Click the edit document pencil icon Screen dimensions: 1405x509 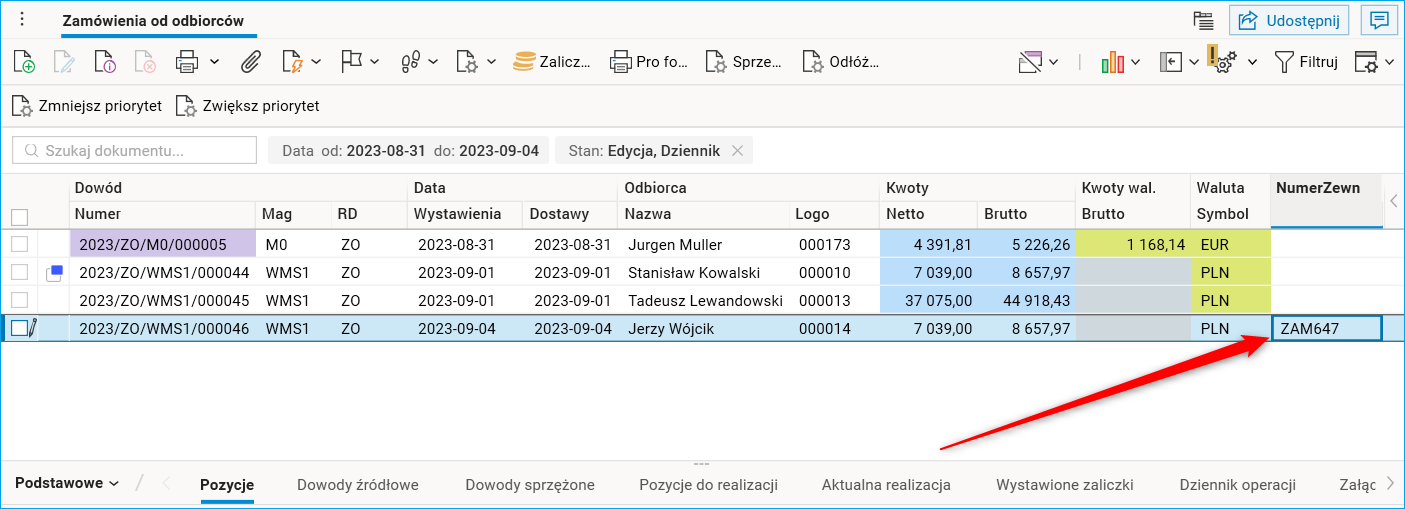64,62
